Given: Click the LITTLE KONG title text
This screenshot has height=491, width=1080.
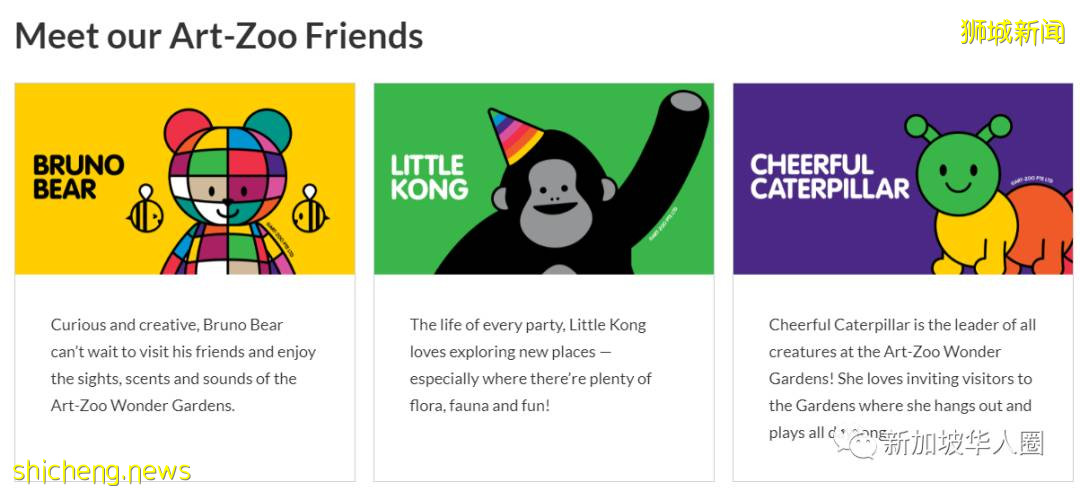Looking at the screenshot, I should (x=428, y=177).
